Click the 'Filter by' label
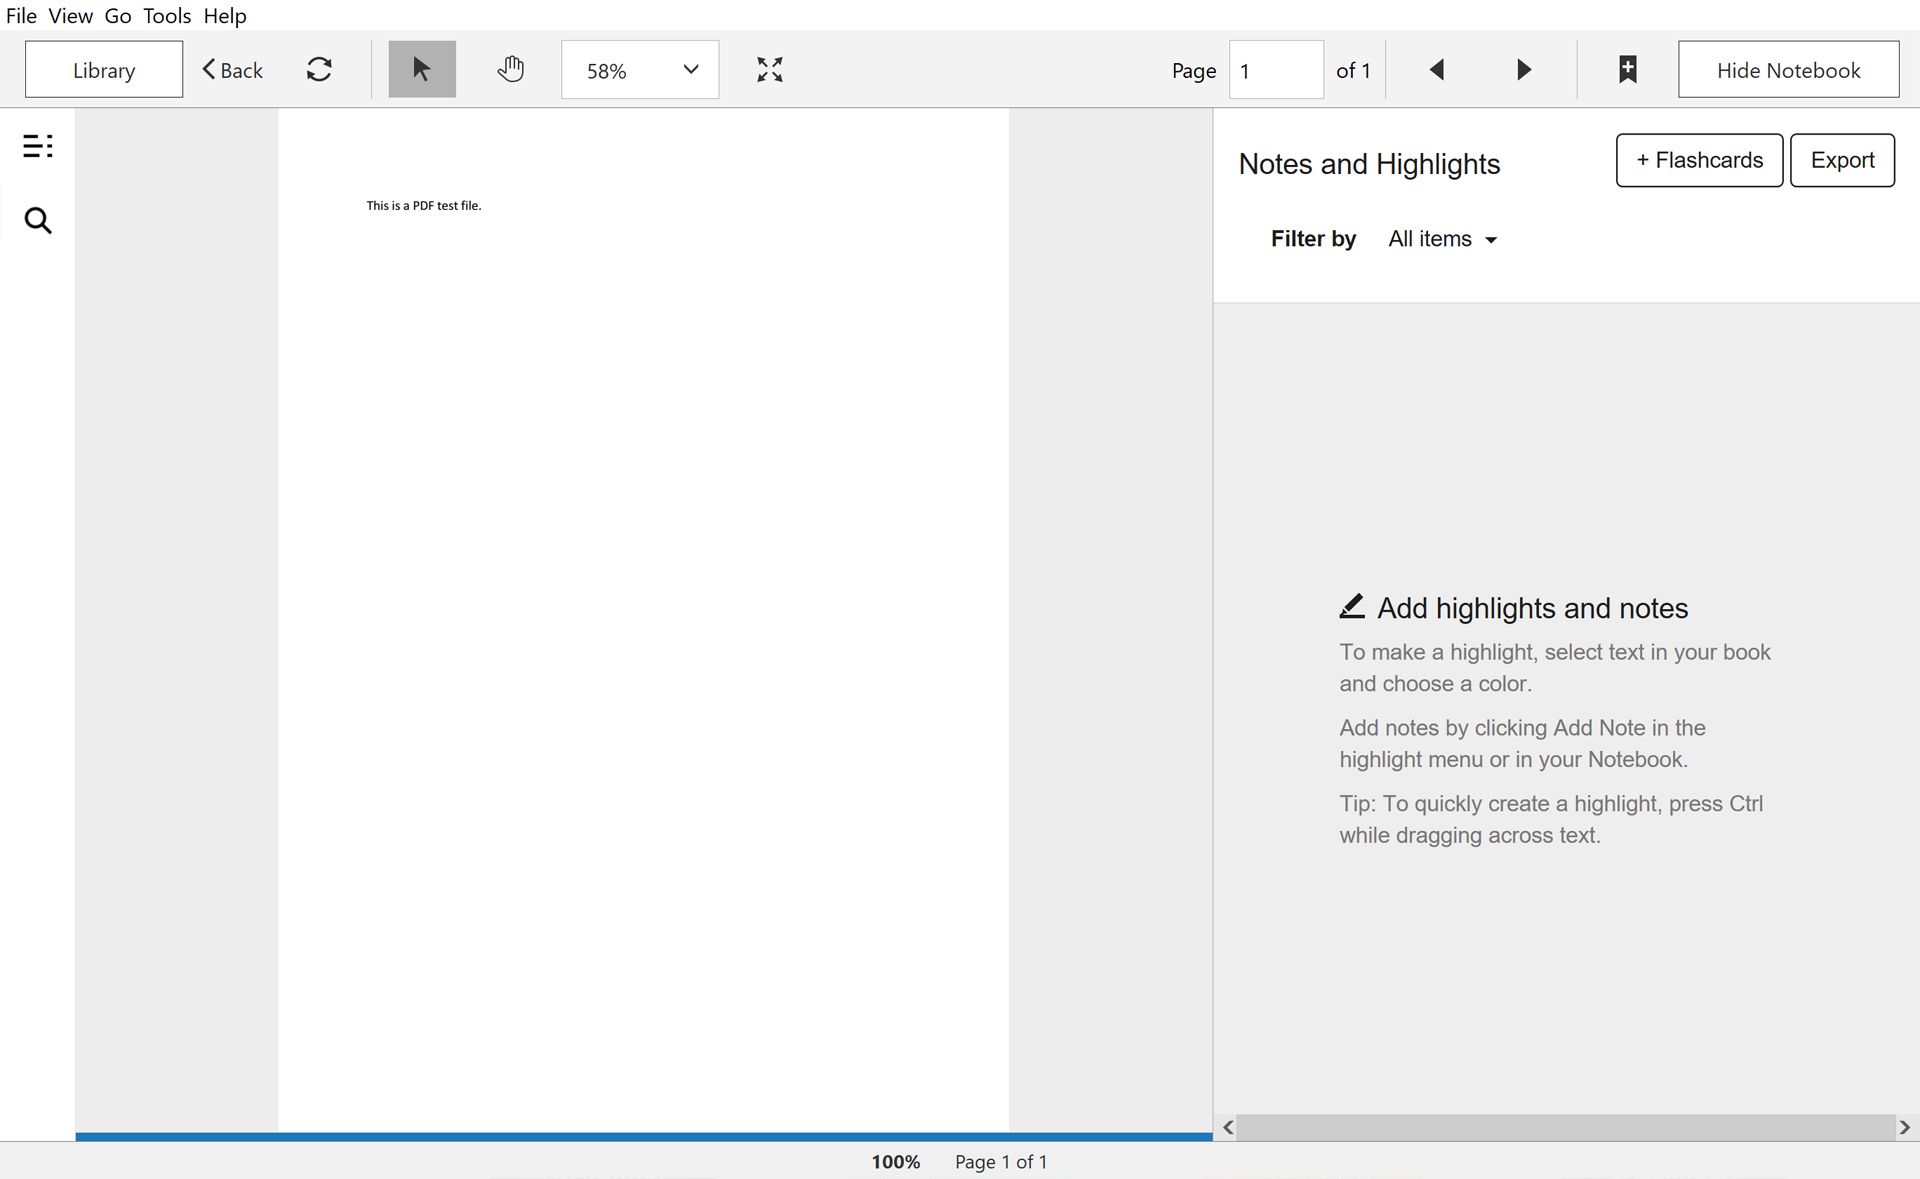The image size is (1920, 1179). 1313,239
